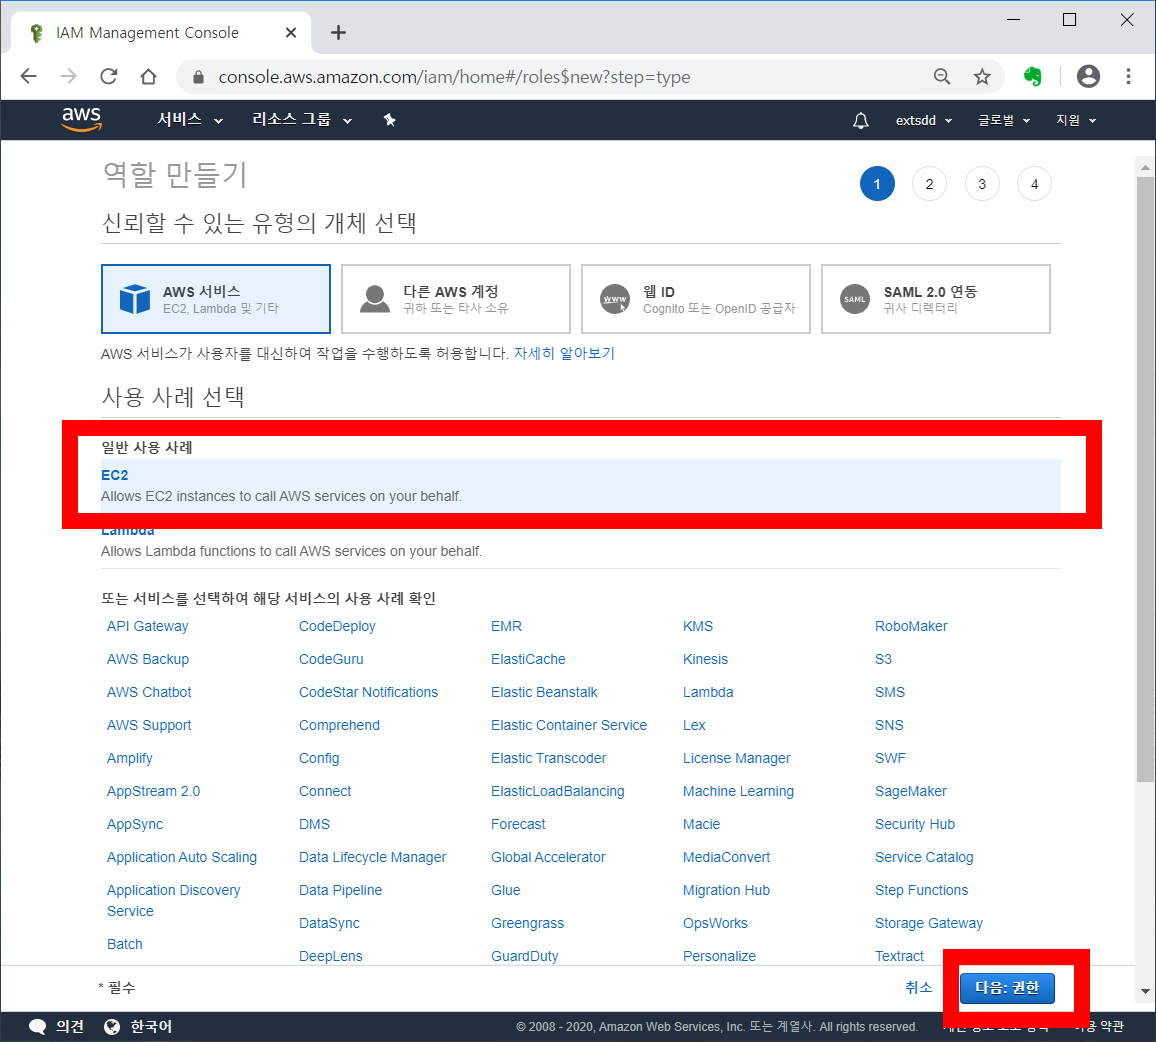Go to step 4 indicator
The height and width of the screenshot is (1042, 1156).
click(x=1034, y=184)
